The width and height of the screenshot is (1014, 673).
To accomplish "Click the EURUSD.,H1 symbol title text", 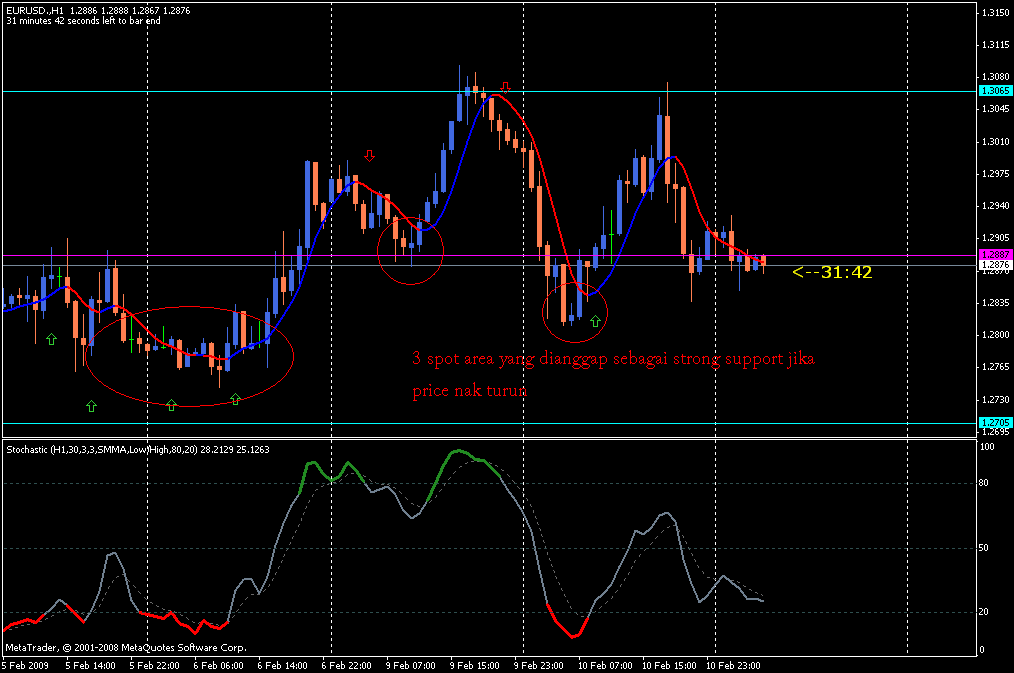I will [x=35, y=10].
